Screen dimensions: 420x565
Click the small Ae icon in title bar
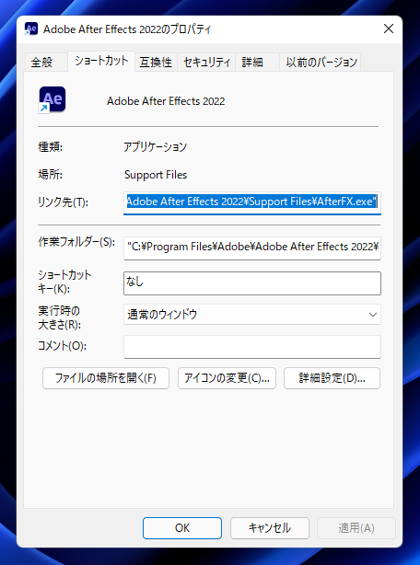click(x=31, y=29)
